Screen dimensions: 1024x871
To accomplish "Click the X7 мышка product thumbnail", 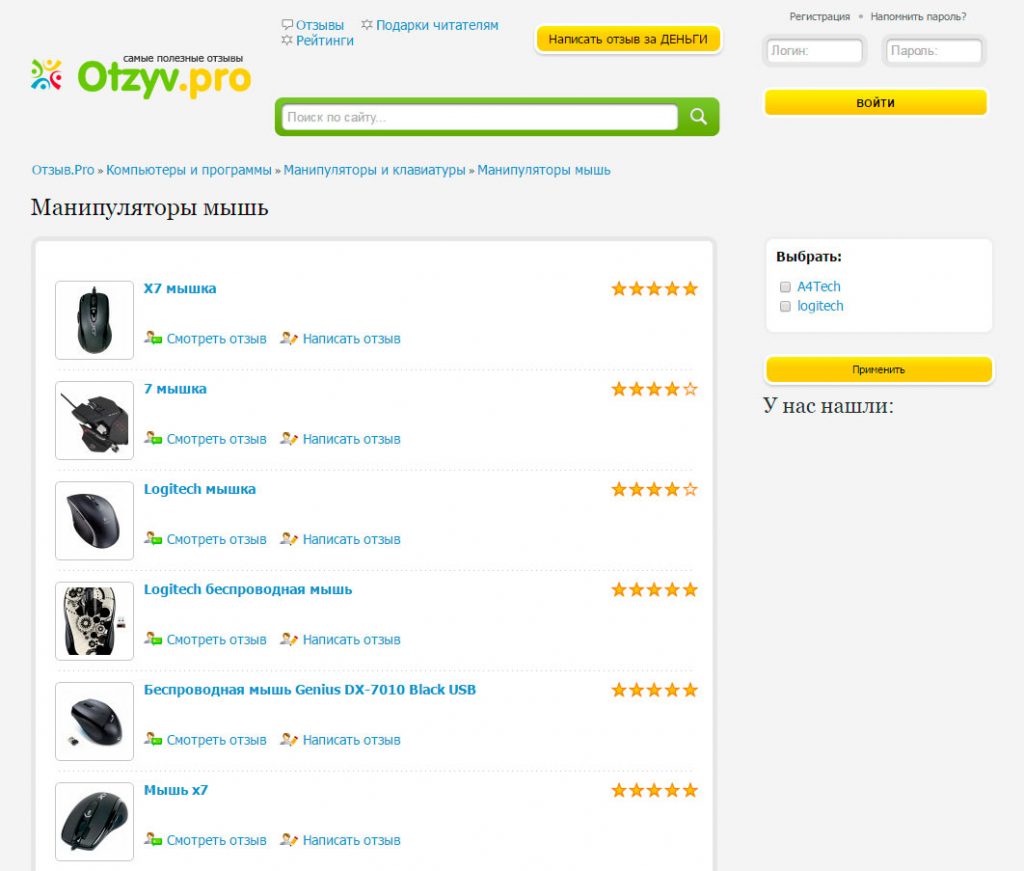I will 94,320.
